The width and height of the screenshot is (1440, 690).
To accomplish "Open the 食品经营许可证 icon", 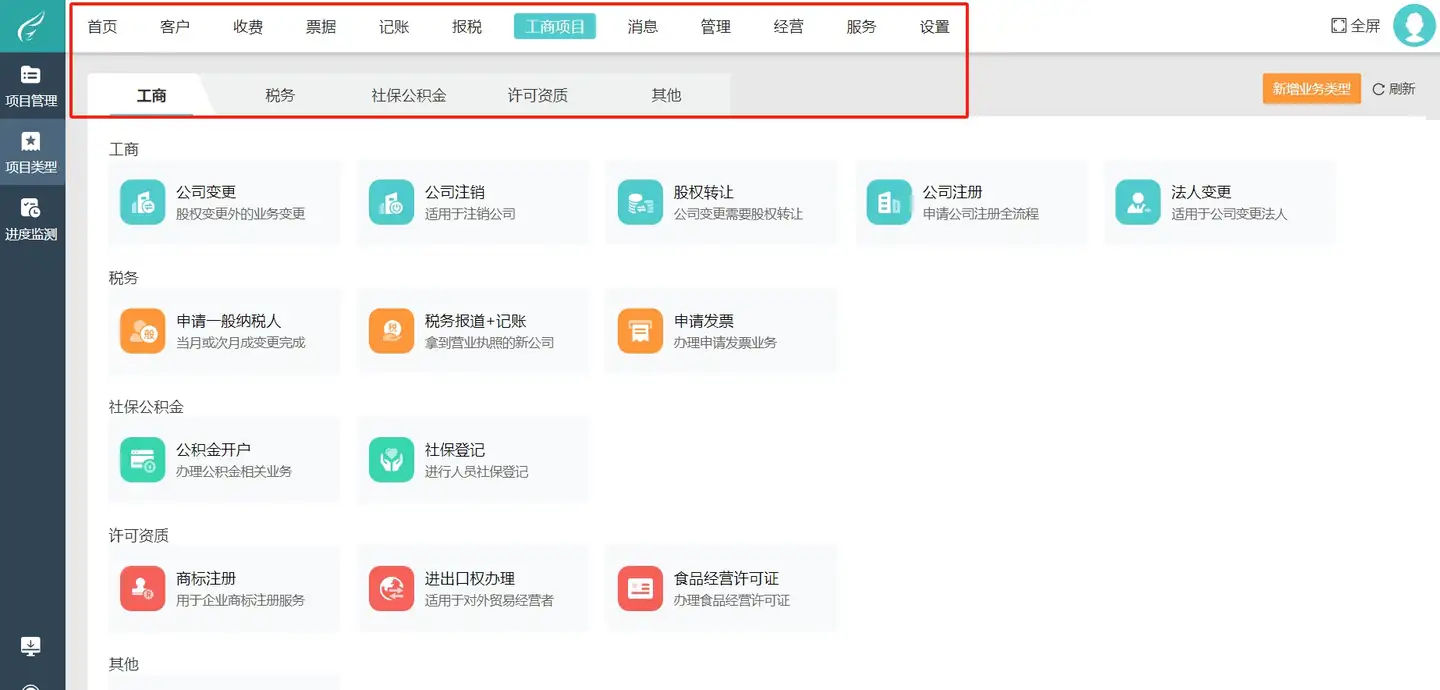I will click(x=640, y=588).
